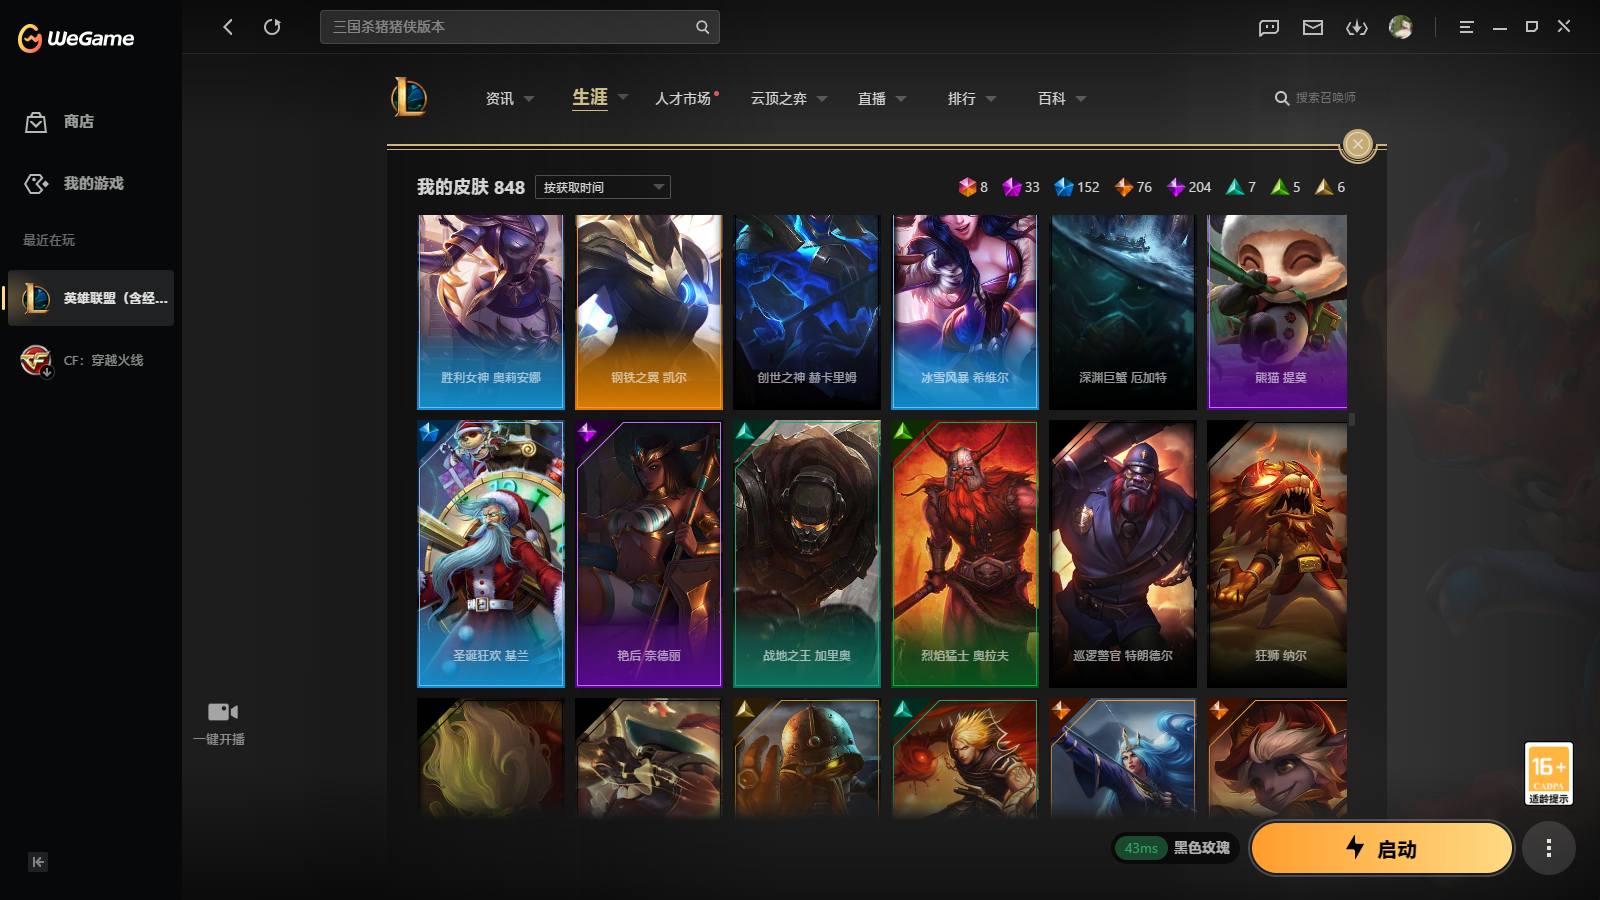Open the 熊猫 提莫 skin card
Screen dimensions: 1600x900
pos(1277,311)
